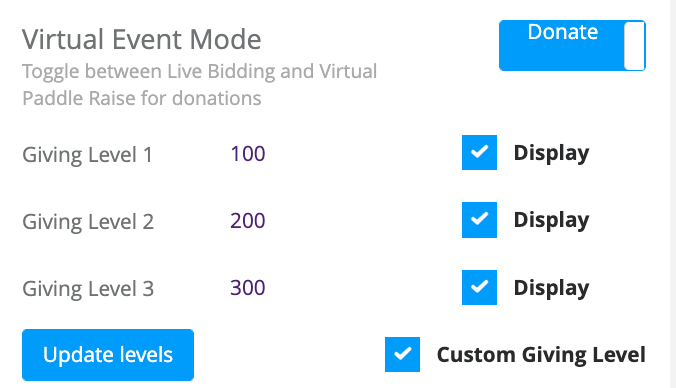The width and height of the screenshot is (676, 388).
Task: Click the Display label beside Giving Level 1
Action: 551,153
